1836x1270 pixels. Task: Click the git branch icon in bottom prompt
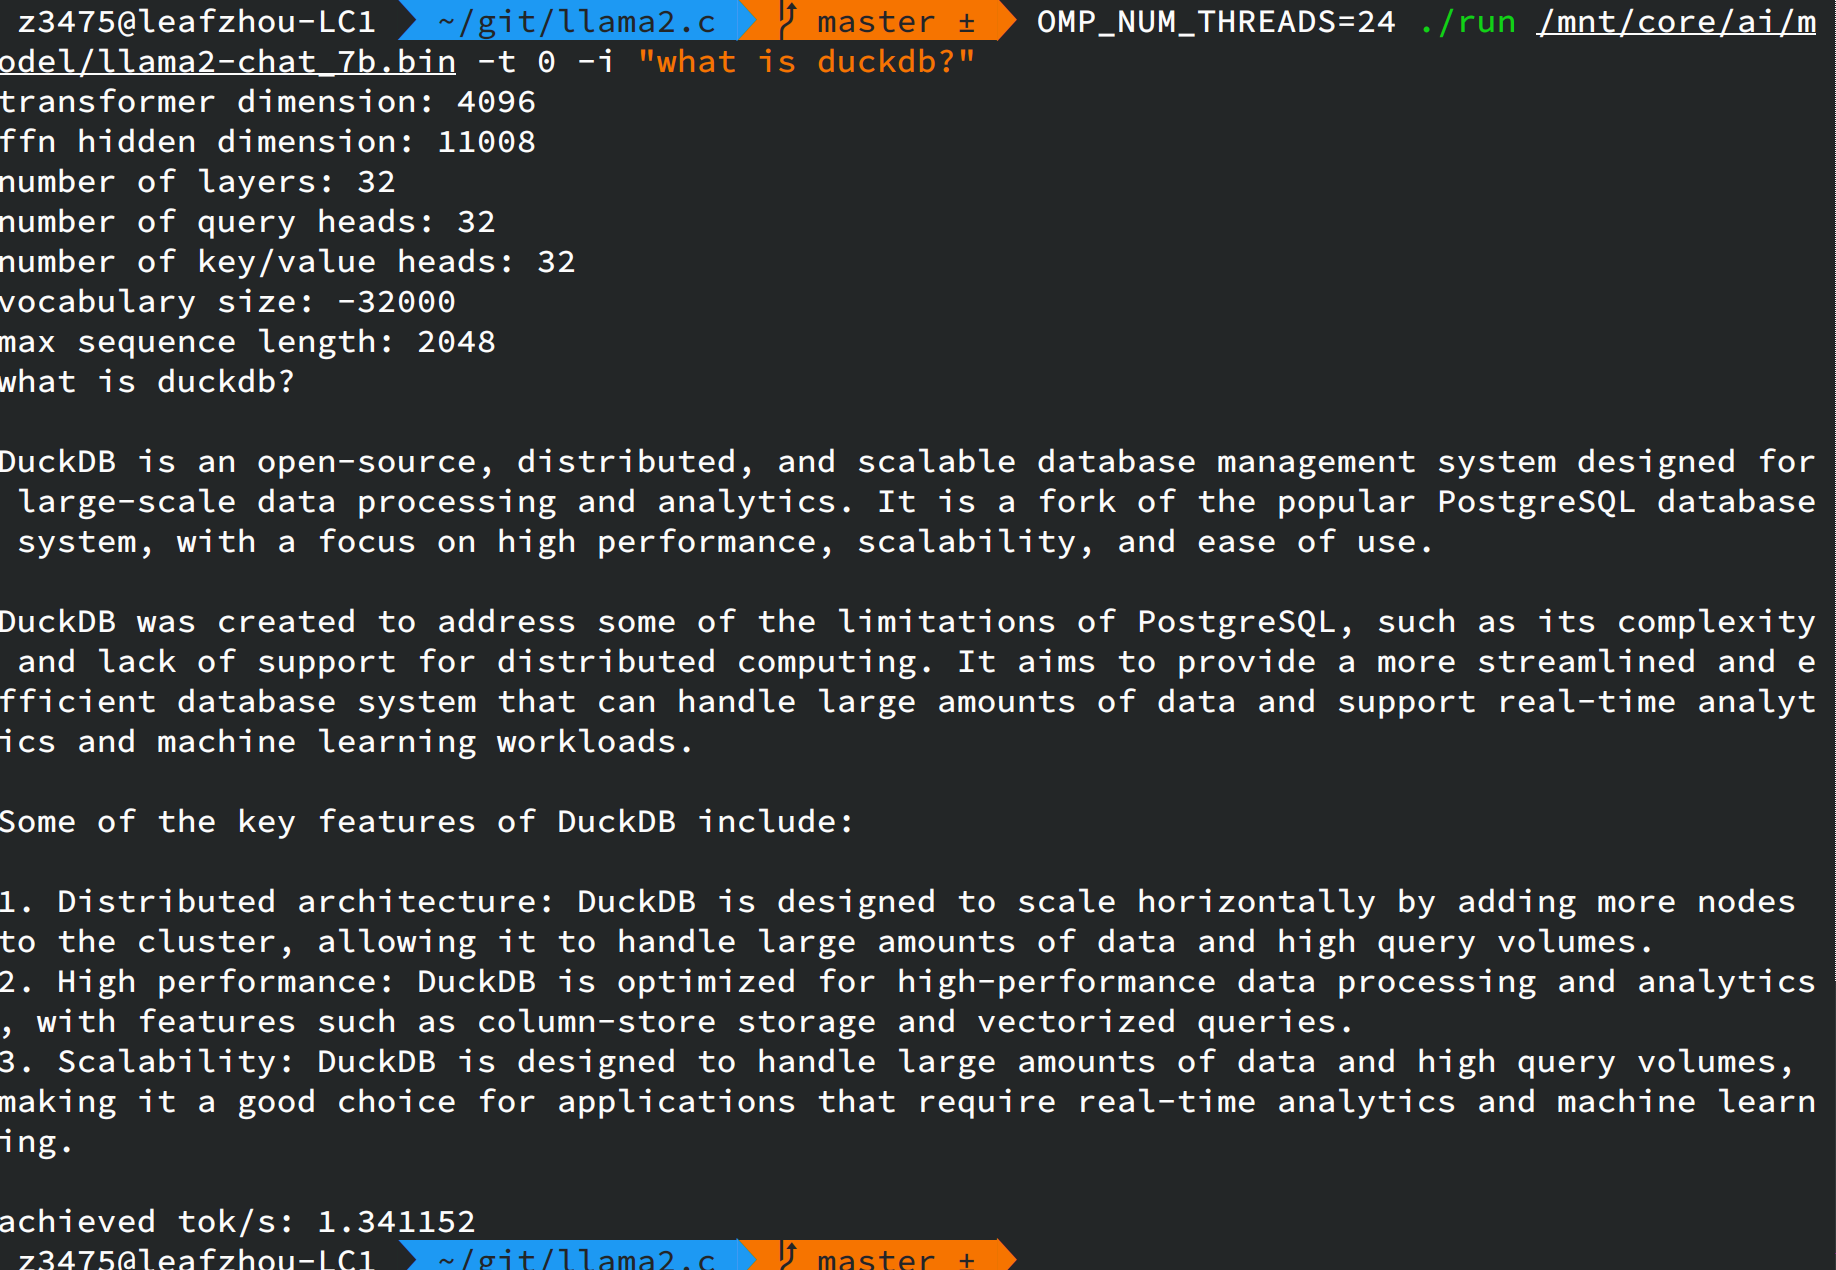tap(788, 1256)
